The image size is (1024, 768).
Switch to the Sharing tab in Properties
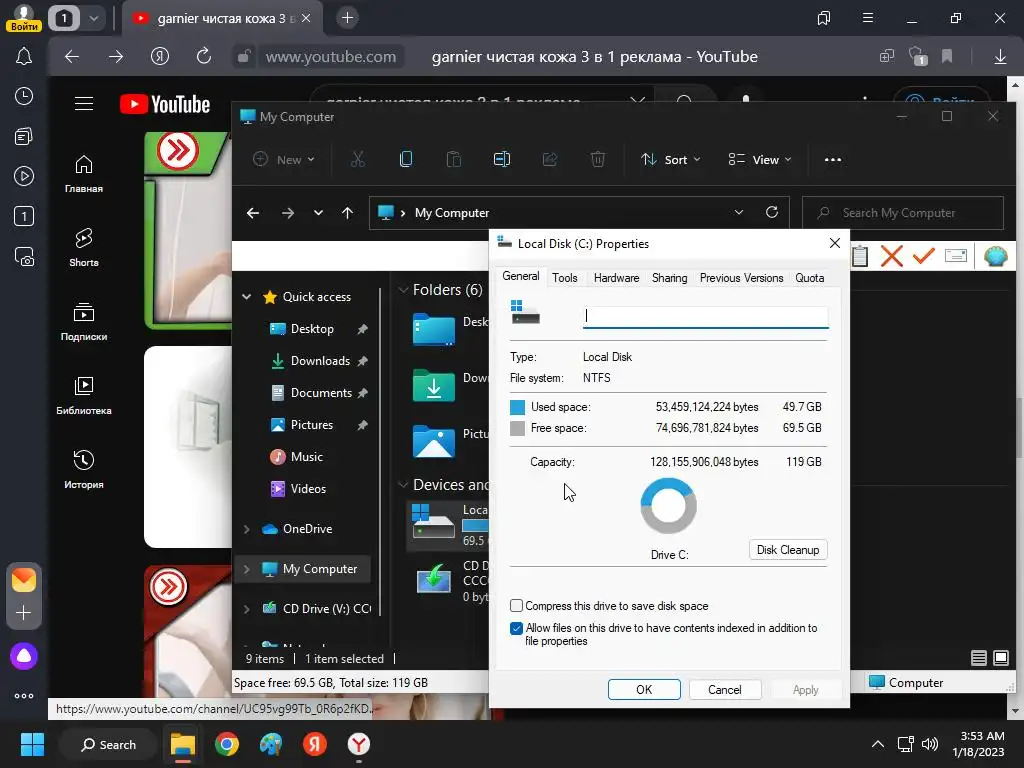click(669, 278)
